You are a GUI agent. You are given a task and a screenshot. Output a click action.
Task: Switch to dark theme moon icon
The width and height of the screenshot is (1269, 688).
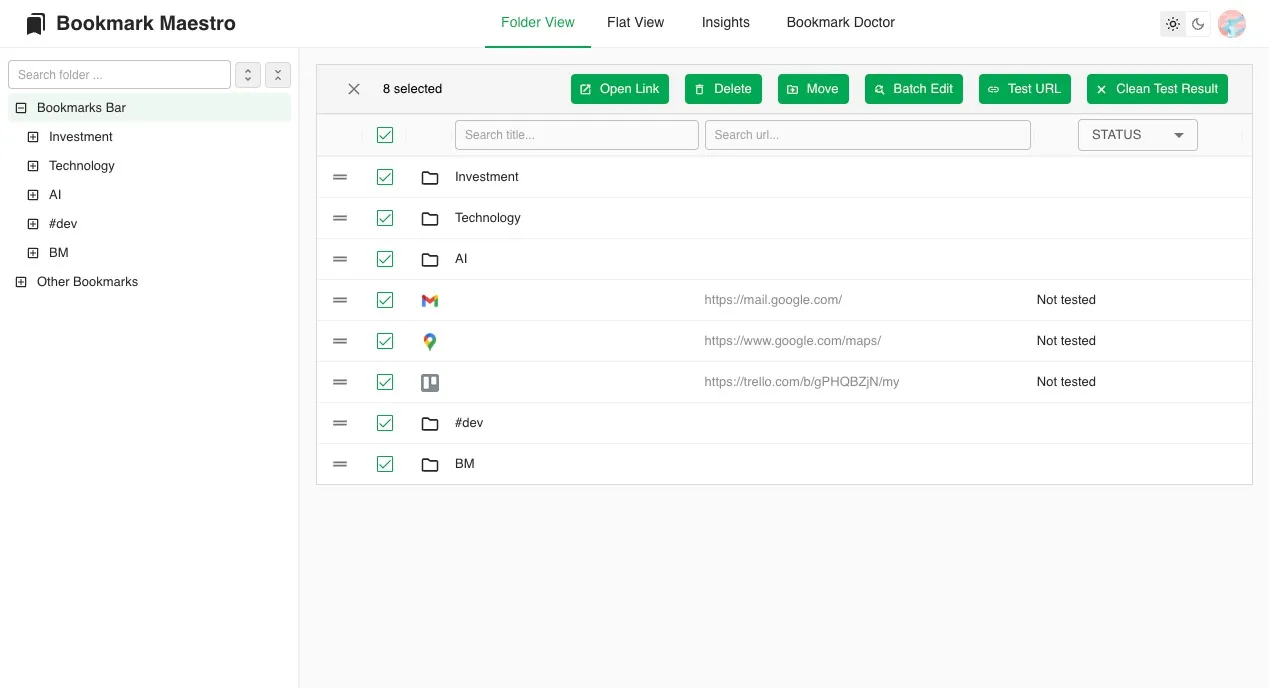pyautogui.click(x=1198, y=24)
